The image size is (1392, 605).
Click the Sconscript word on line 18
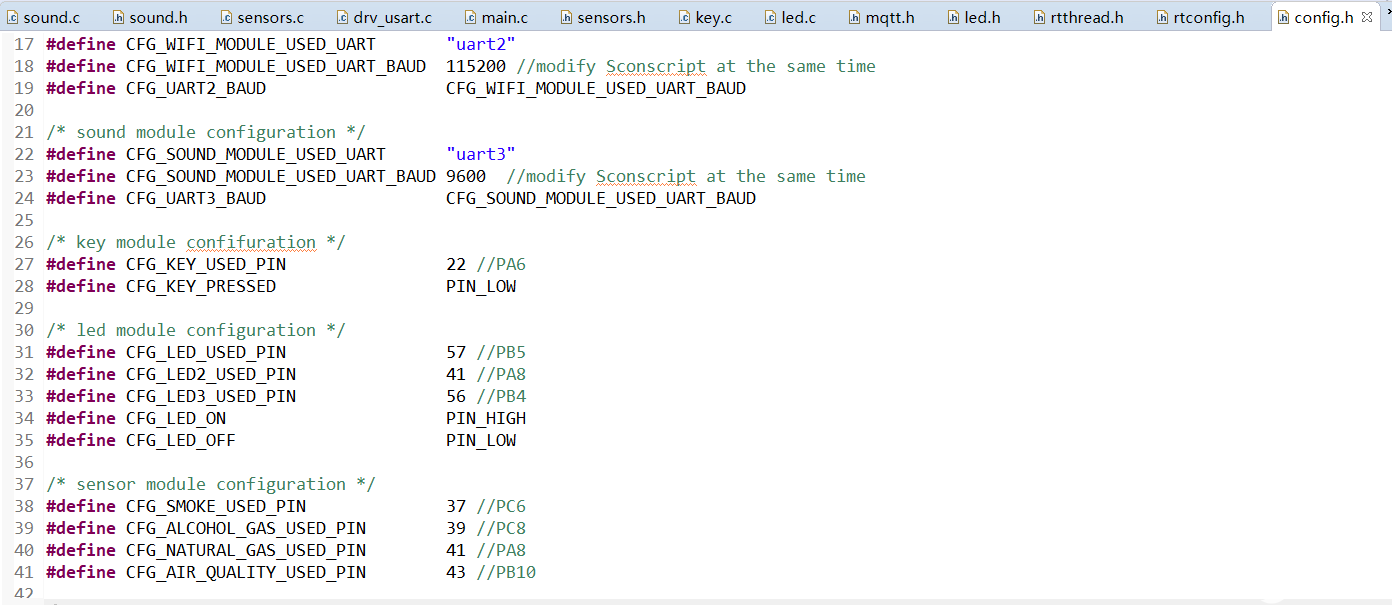point(656,66)
